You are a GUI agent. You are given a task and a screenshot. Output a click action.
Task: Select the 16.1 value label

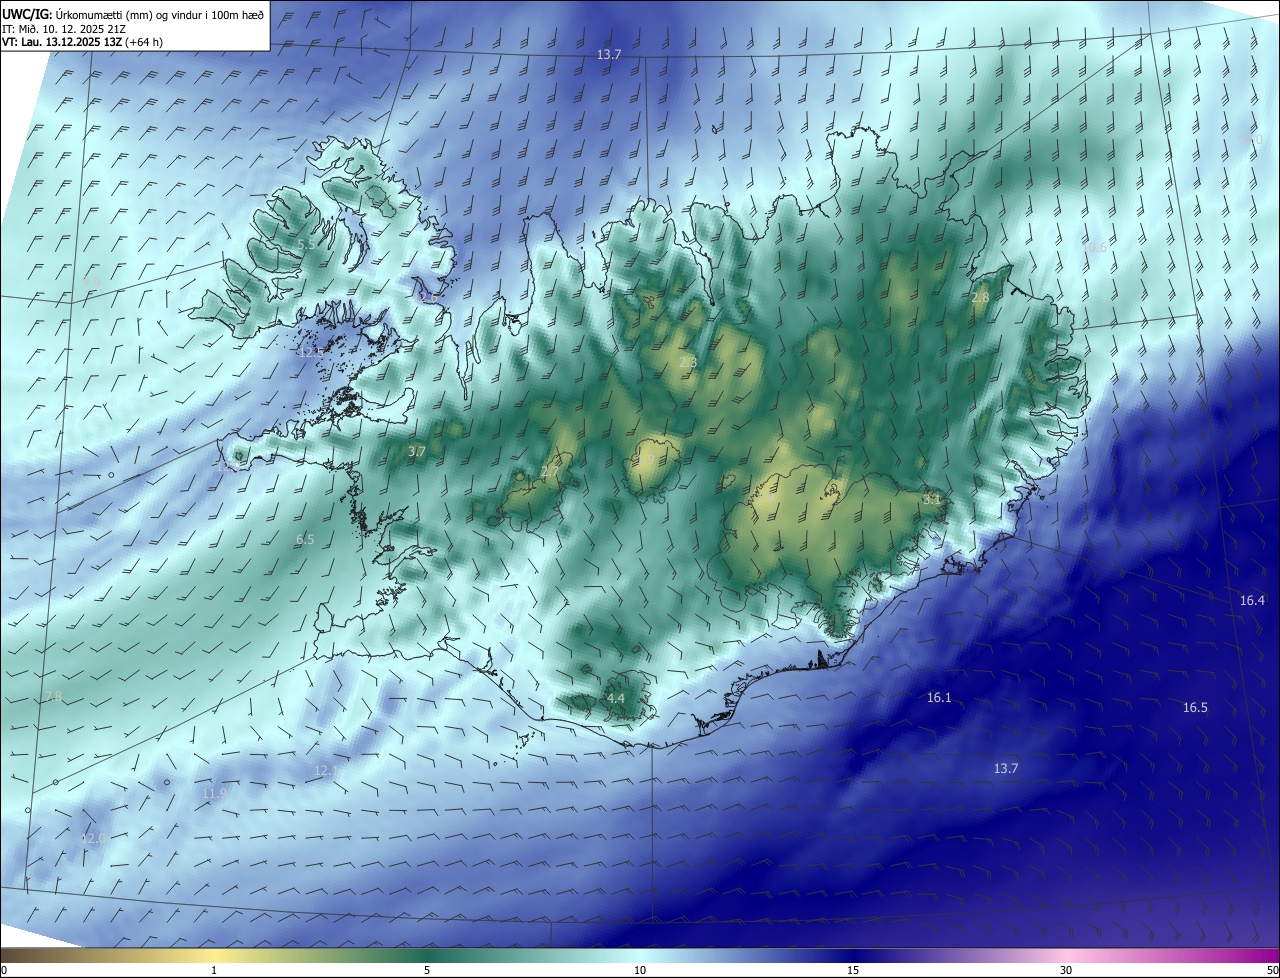tap(939, 698)
